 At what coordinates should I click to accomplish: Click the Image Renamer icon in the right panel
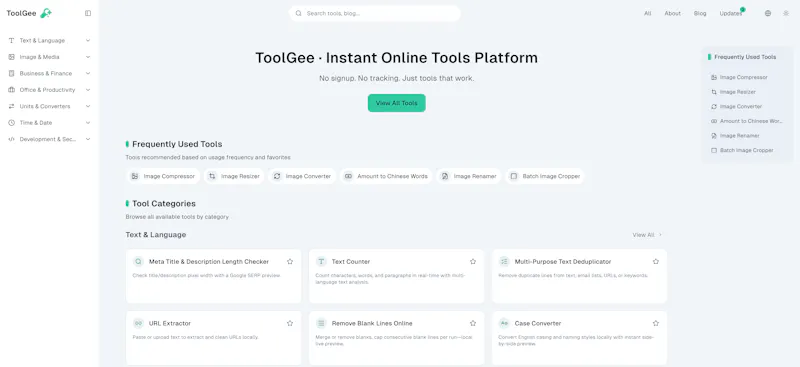(714, 136)
